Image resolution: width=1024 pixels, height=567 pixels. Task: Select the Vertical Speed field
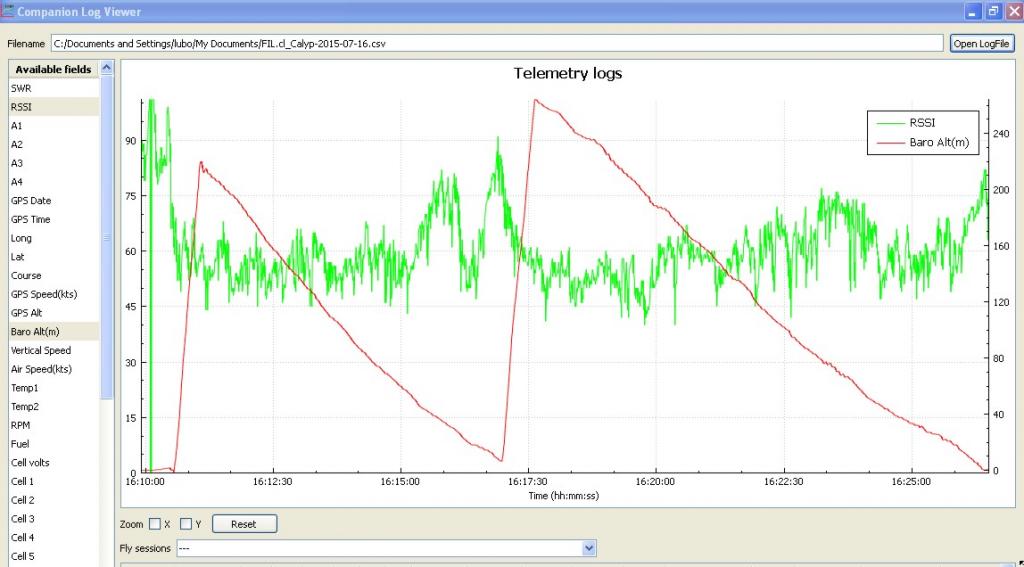42,351
